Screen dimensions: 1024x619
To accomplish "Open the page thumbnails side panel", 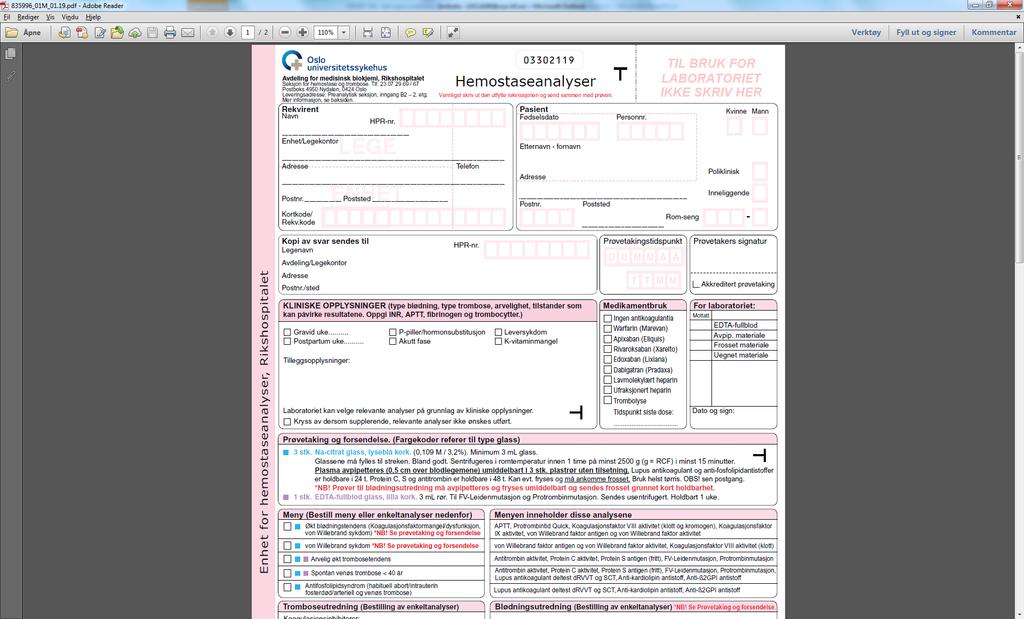I will click(10, 54).
